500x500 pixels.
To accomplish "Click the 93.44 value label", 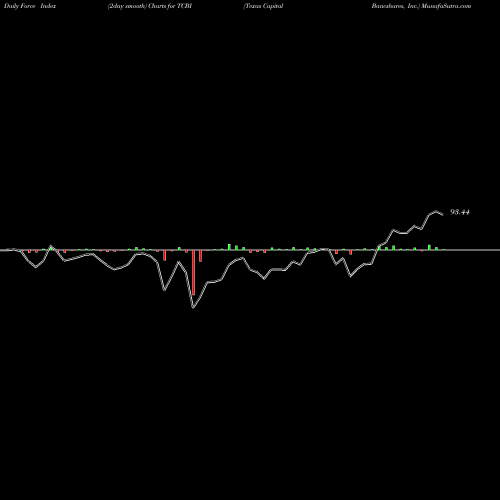I will pyautogui.click(x=460, y=212).
